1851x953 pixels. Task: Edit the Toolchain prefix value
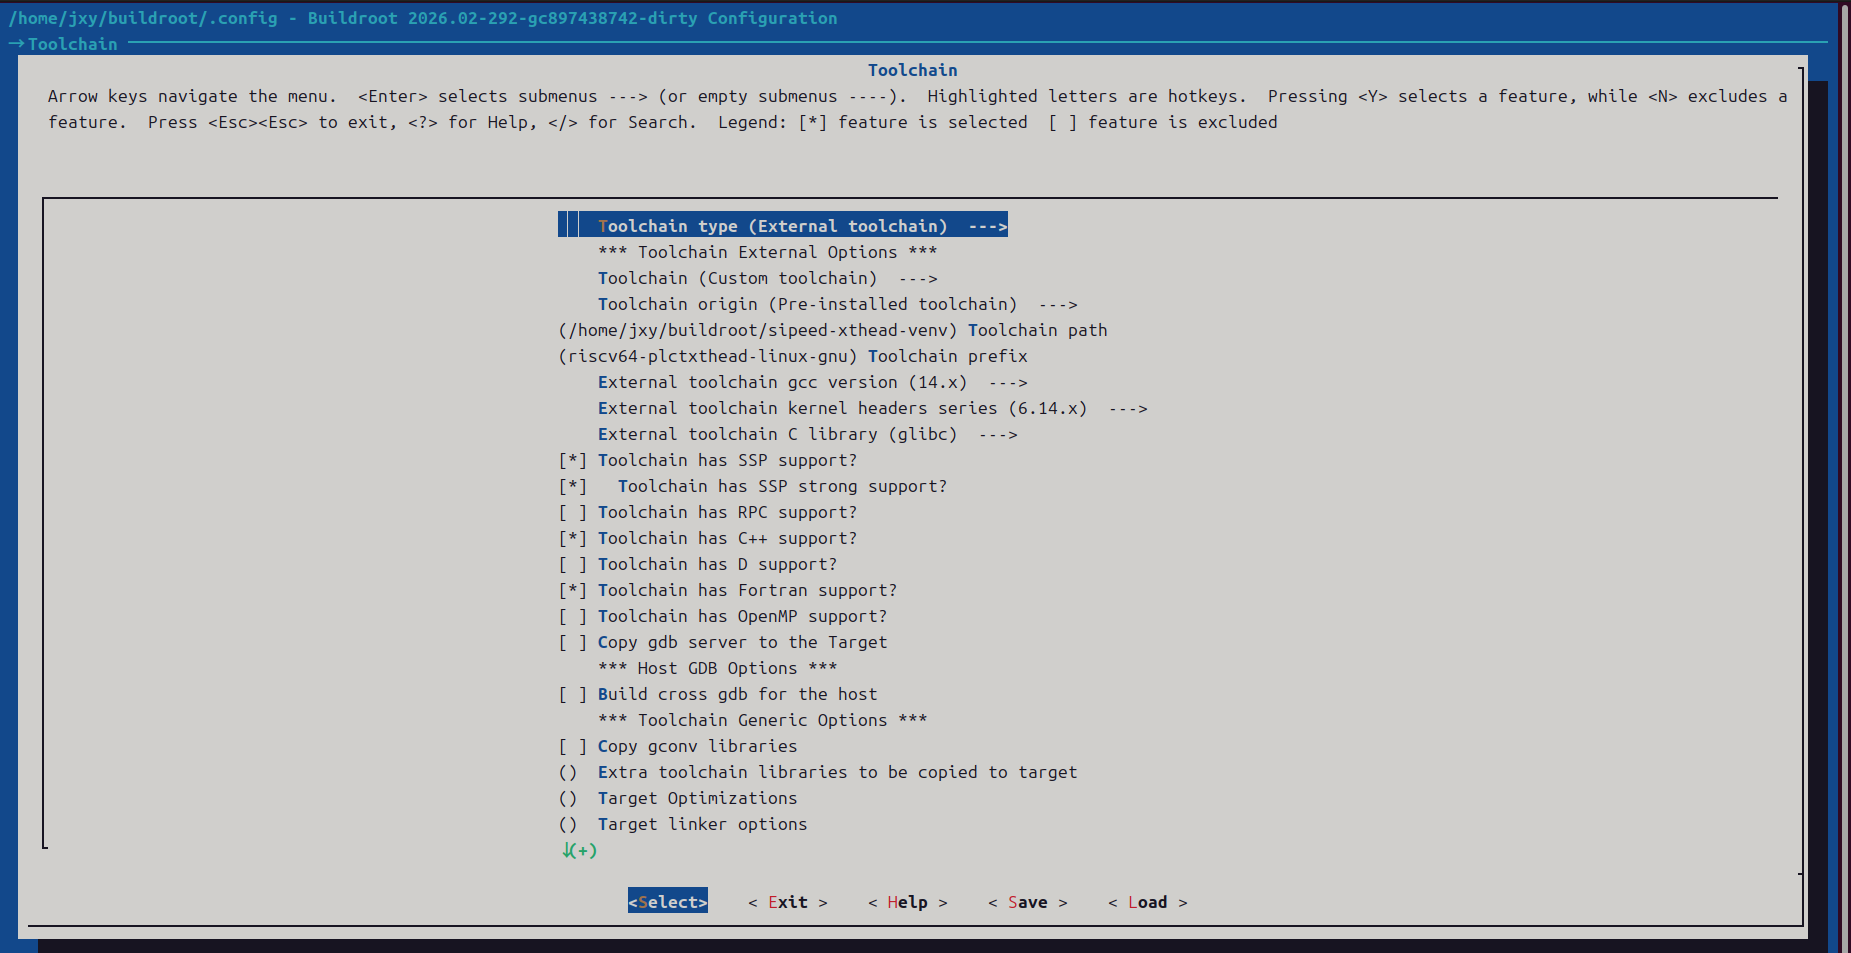click(792, 356)
